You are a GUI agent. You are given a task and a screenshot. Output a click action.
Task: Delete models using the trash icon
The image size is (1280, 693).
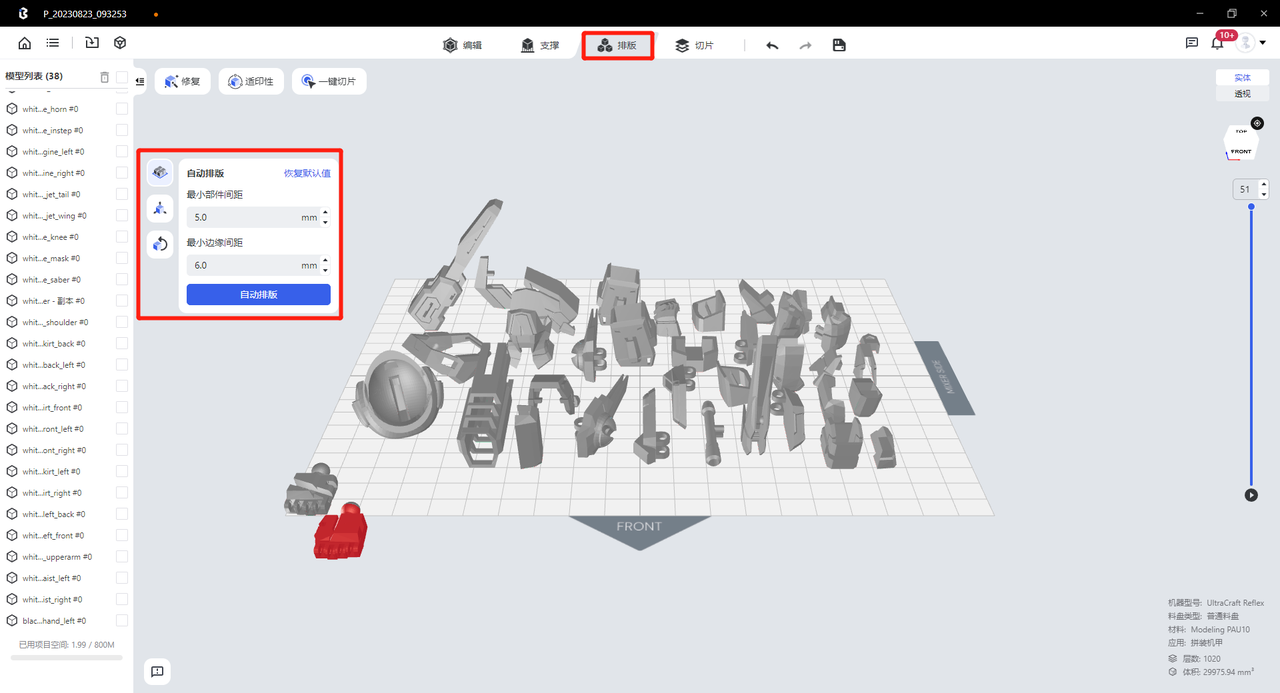105,77
